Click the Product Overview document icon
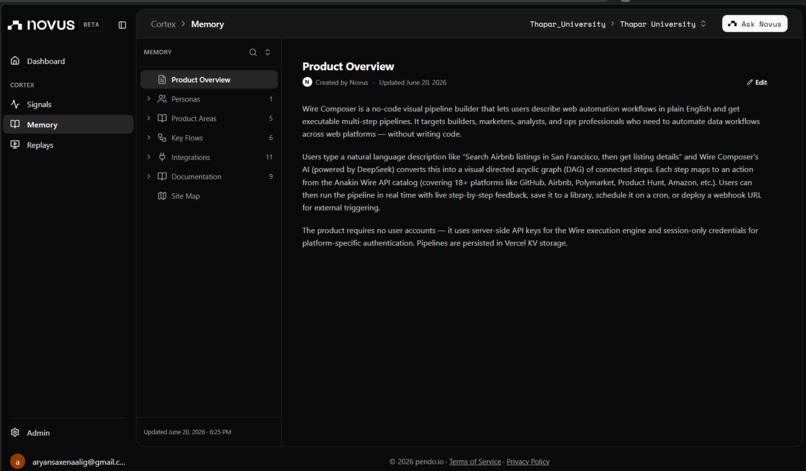The height and width of the screenshot is (471, 806). point(162,80)
